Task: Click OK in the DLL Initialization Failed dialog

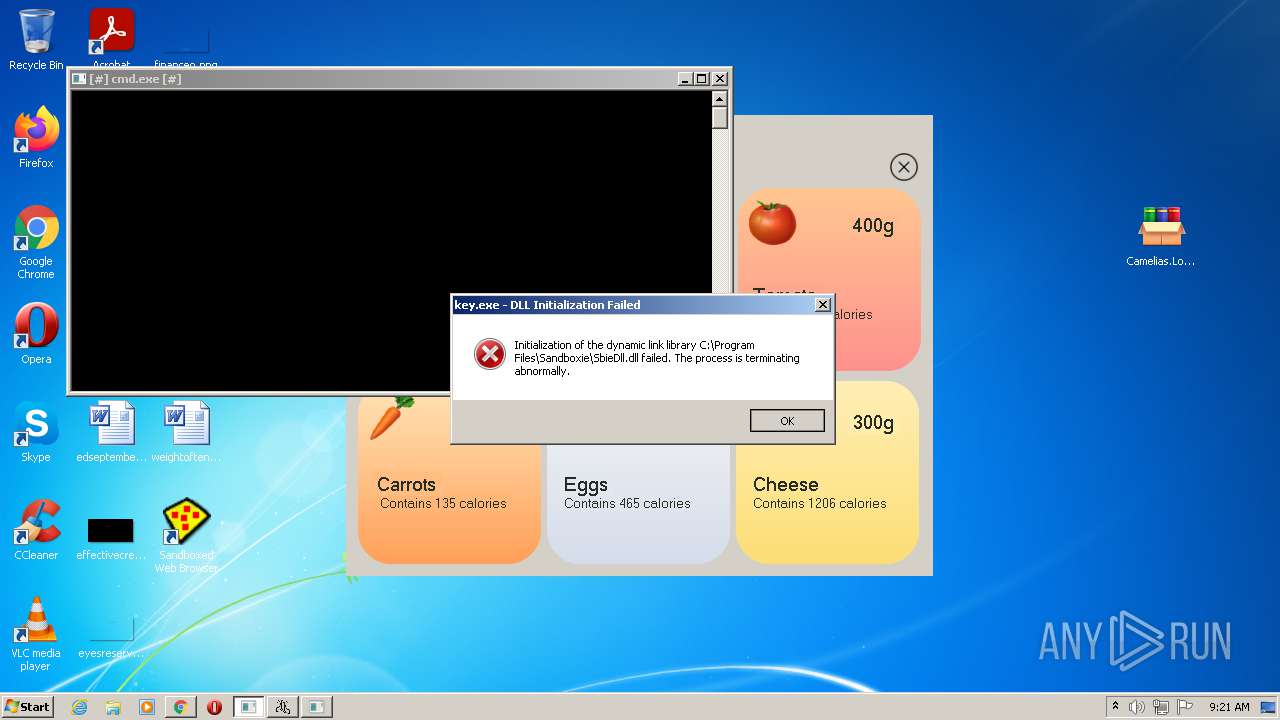Action: click(x=787, y=421)
